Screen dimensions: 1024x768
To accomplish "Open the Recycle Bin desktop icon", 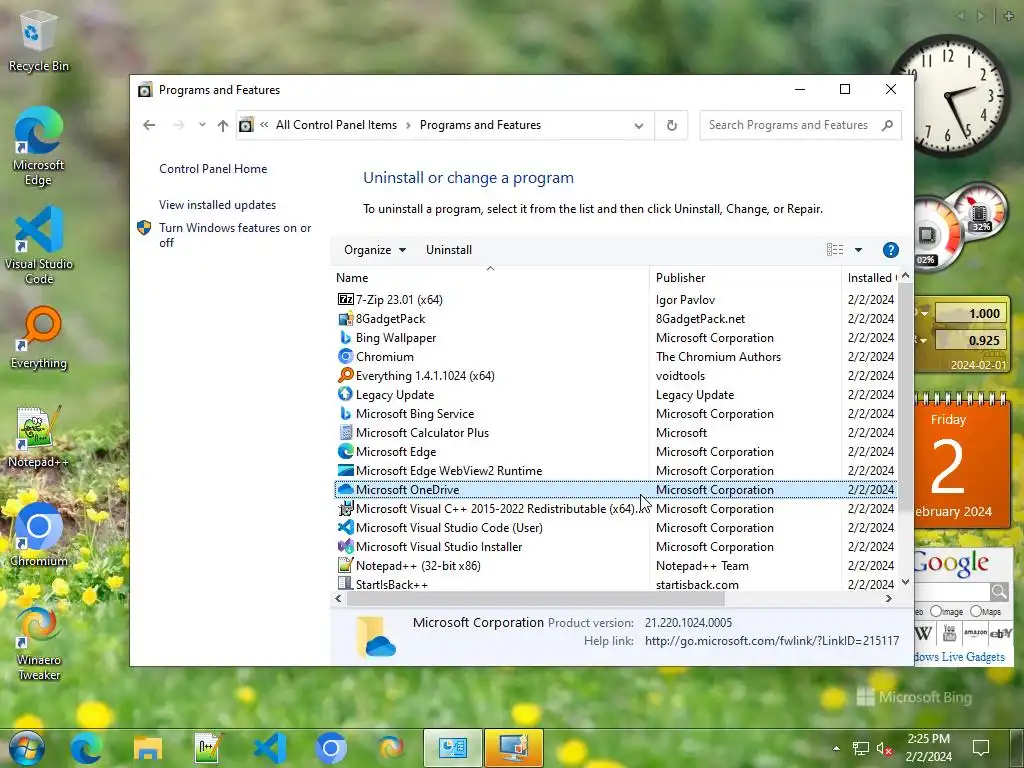I will point(39,40).
